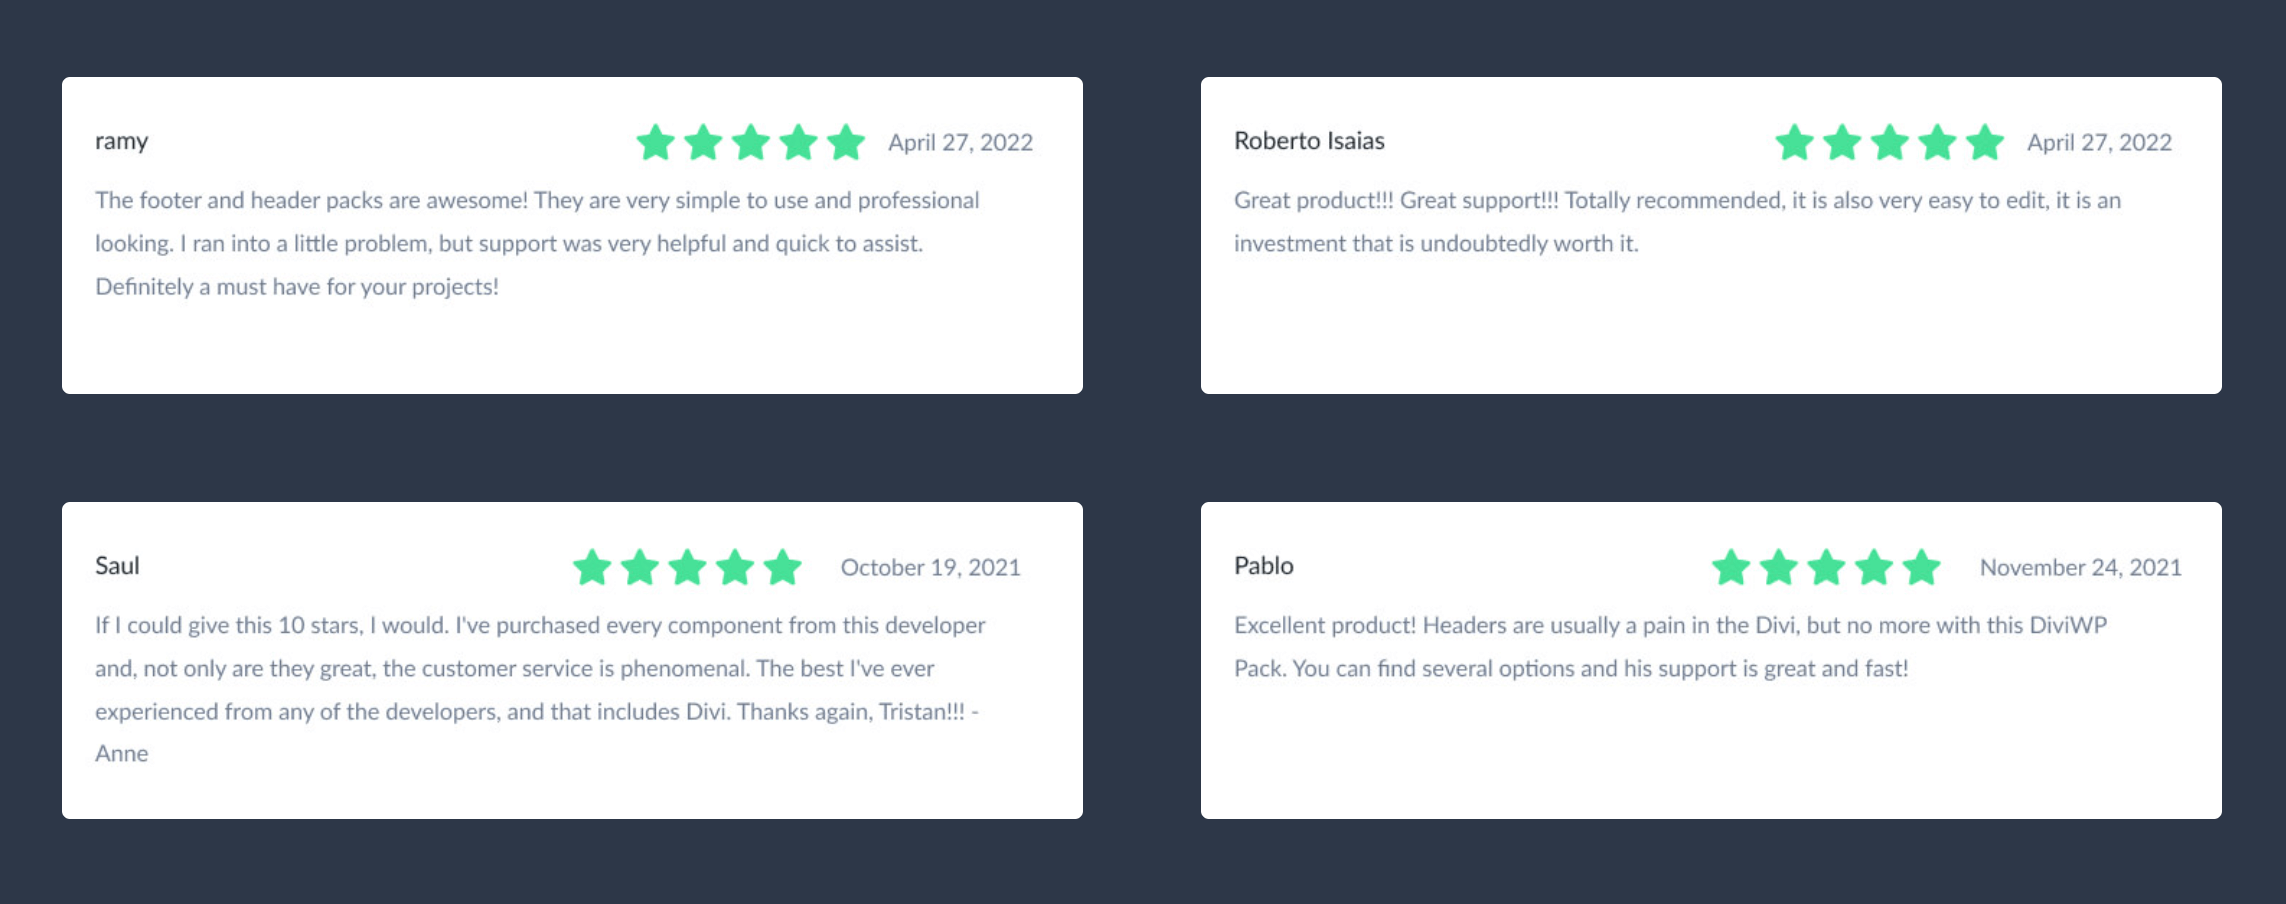Click the third star in ramy's rating
This screenshot has width=2286, height=904.
(x=751, y=142)
